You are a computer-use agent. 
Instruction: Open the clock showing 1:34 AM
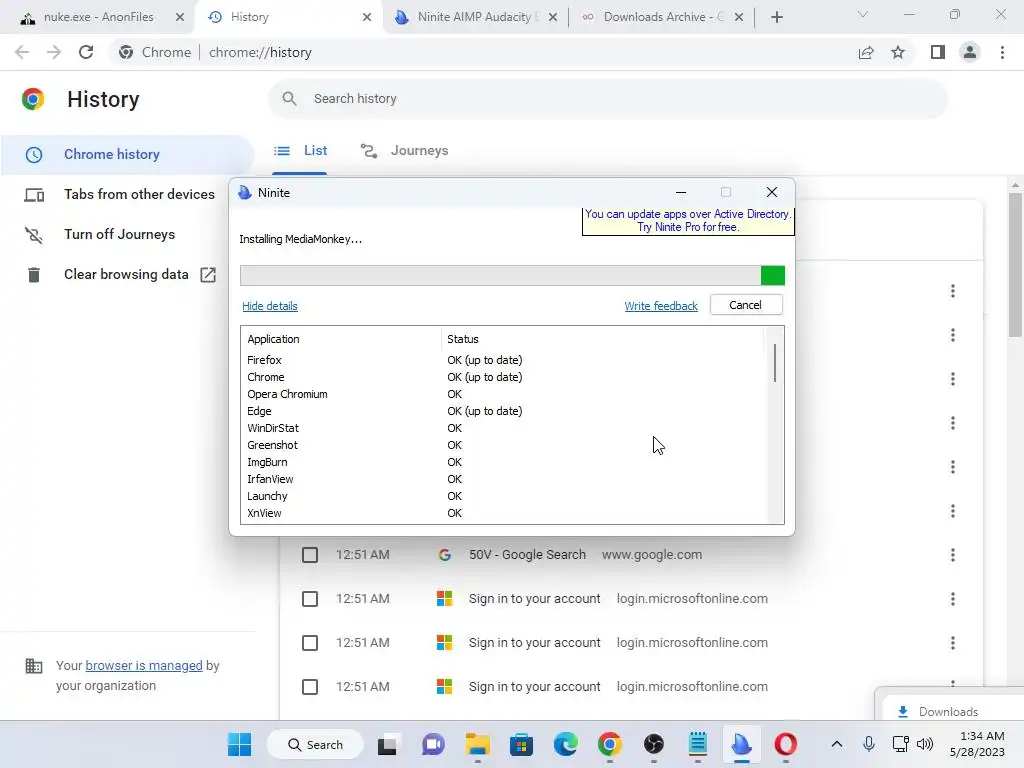(x=978, y=744)
